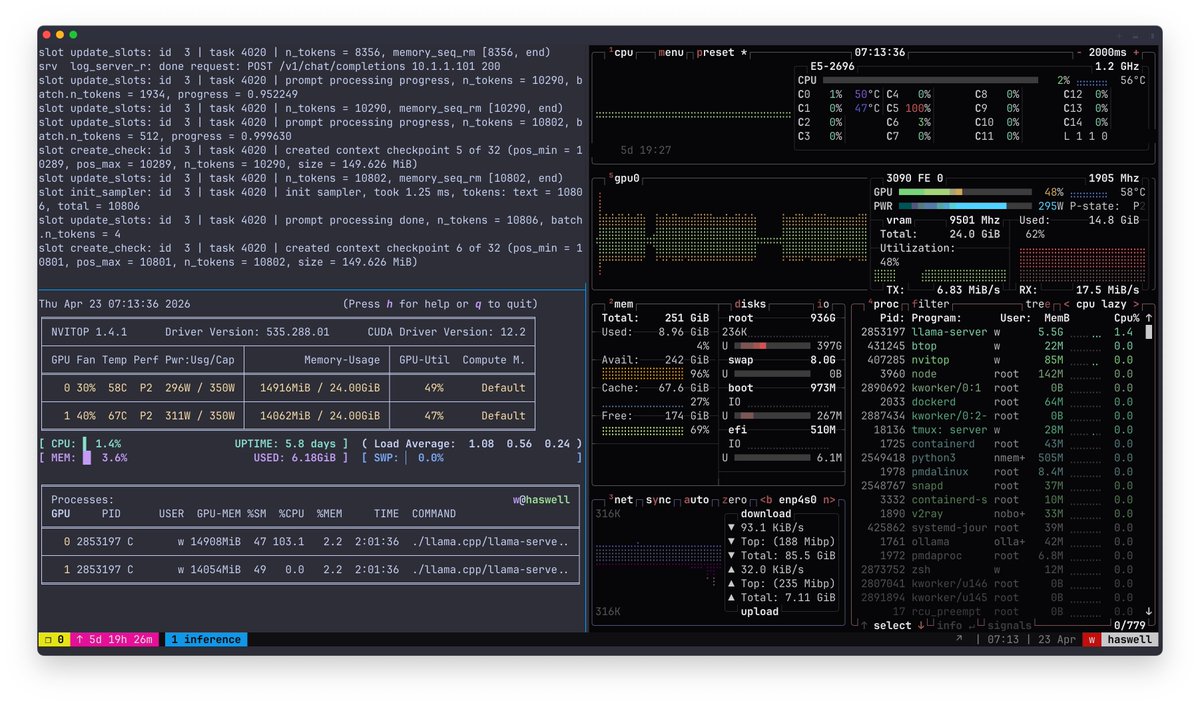The height and width of the screenshot is (705, 1200).
Task: Click left arrow before cpu lazy sorting
Action: 1065,304
